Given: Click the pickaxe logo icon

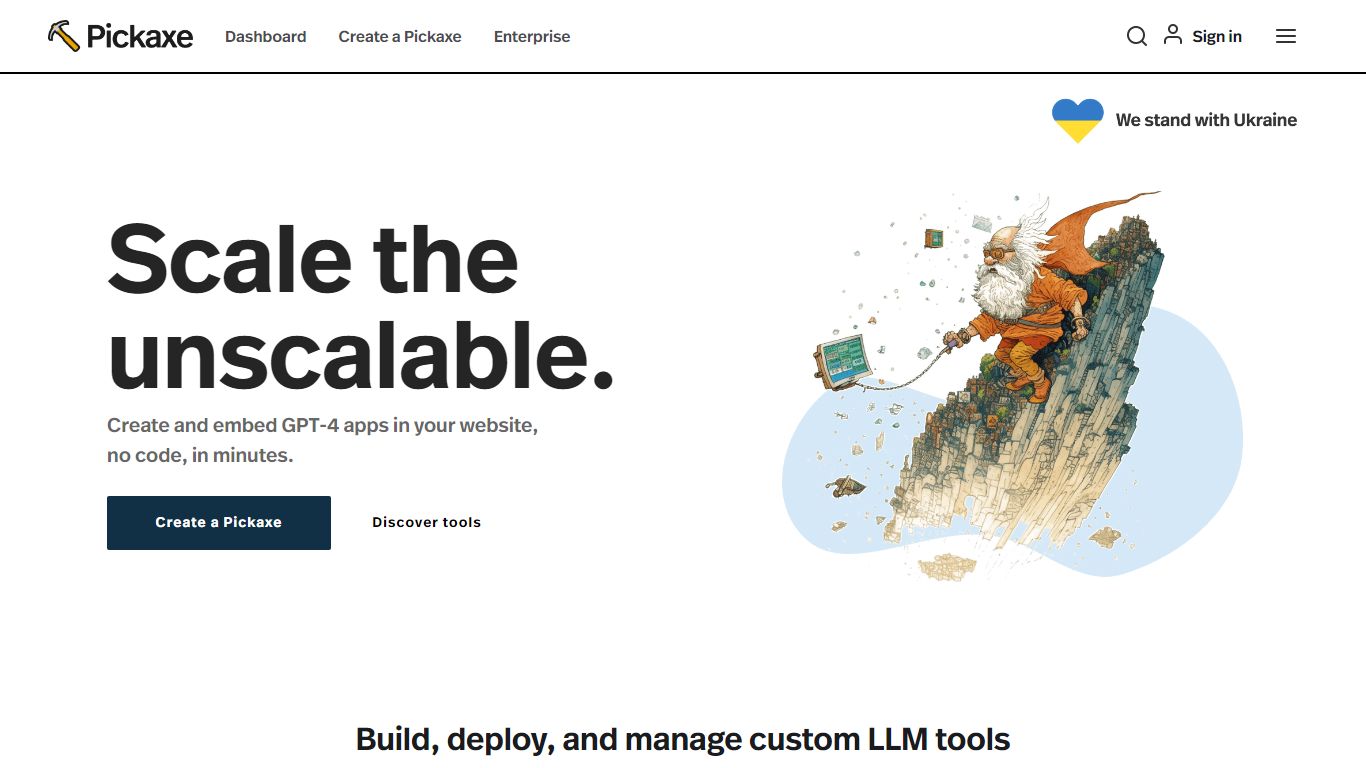Looking at the screenshot, I should click(x=63, y=36).
